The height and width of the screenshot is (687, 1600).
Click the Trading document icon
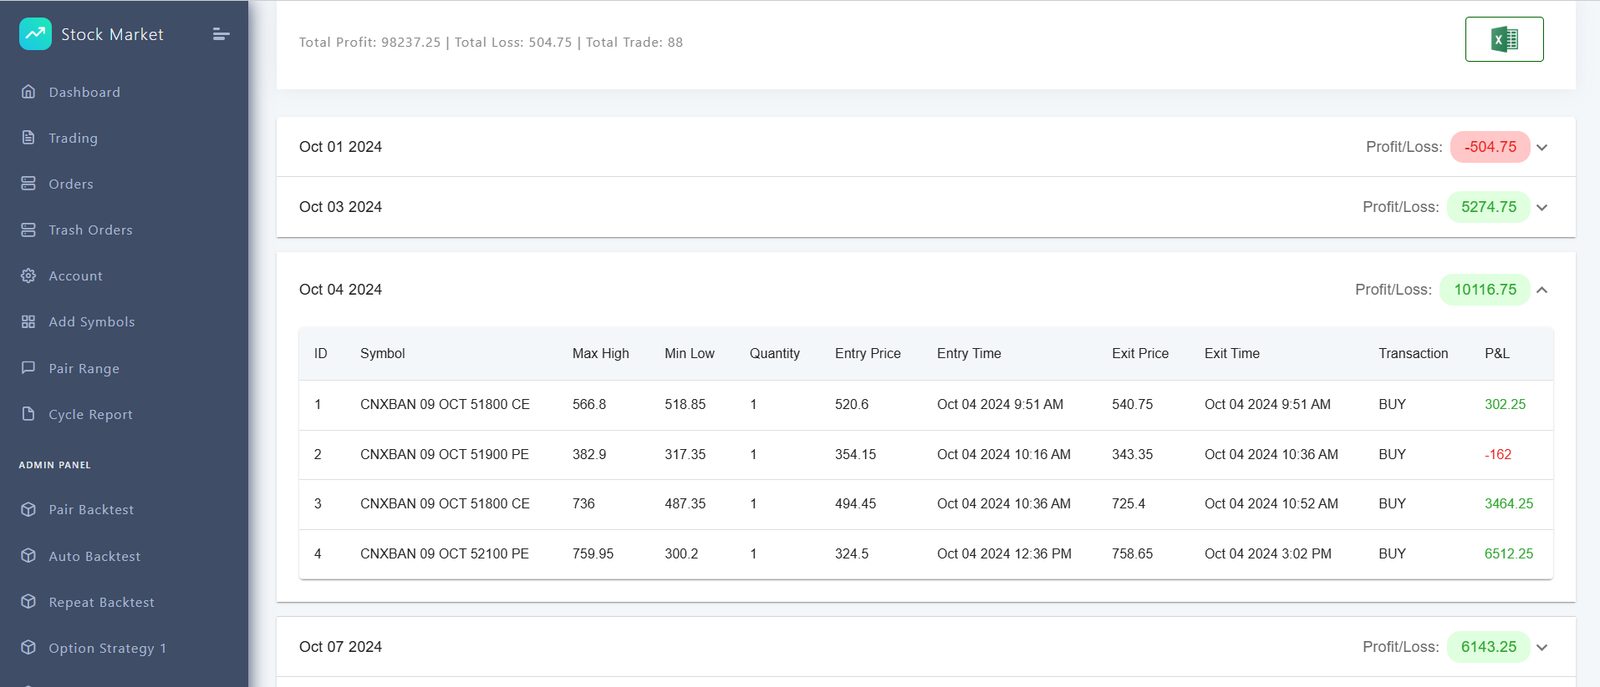click(28, 137)
